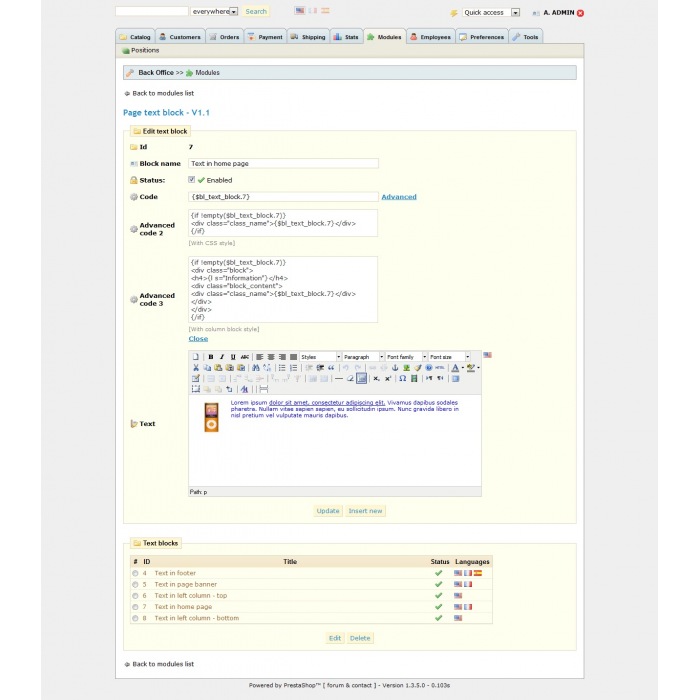Screen dimensions: 700x700
Task: Select radio for Text in left column - top
Action: click(135, 596)
